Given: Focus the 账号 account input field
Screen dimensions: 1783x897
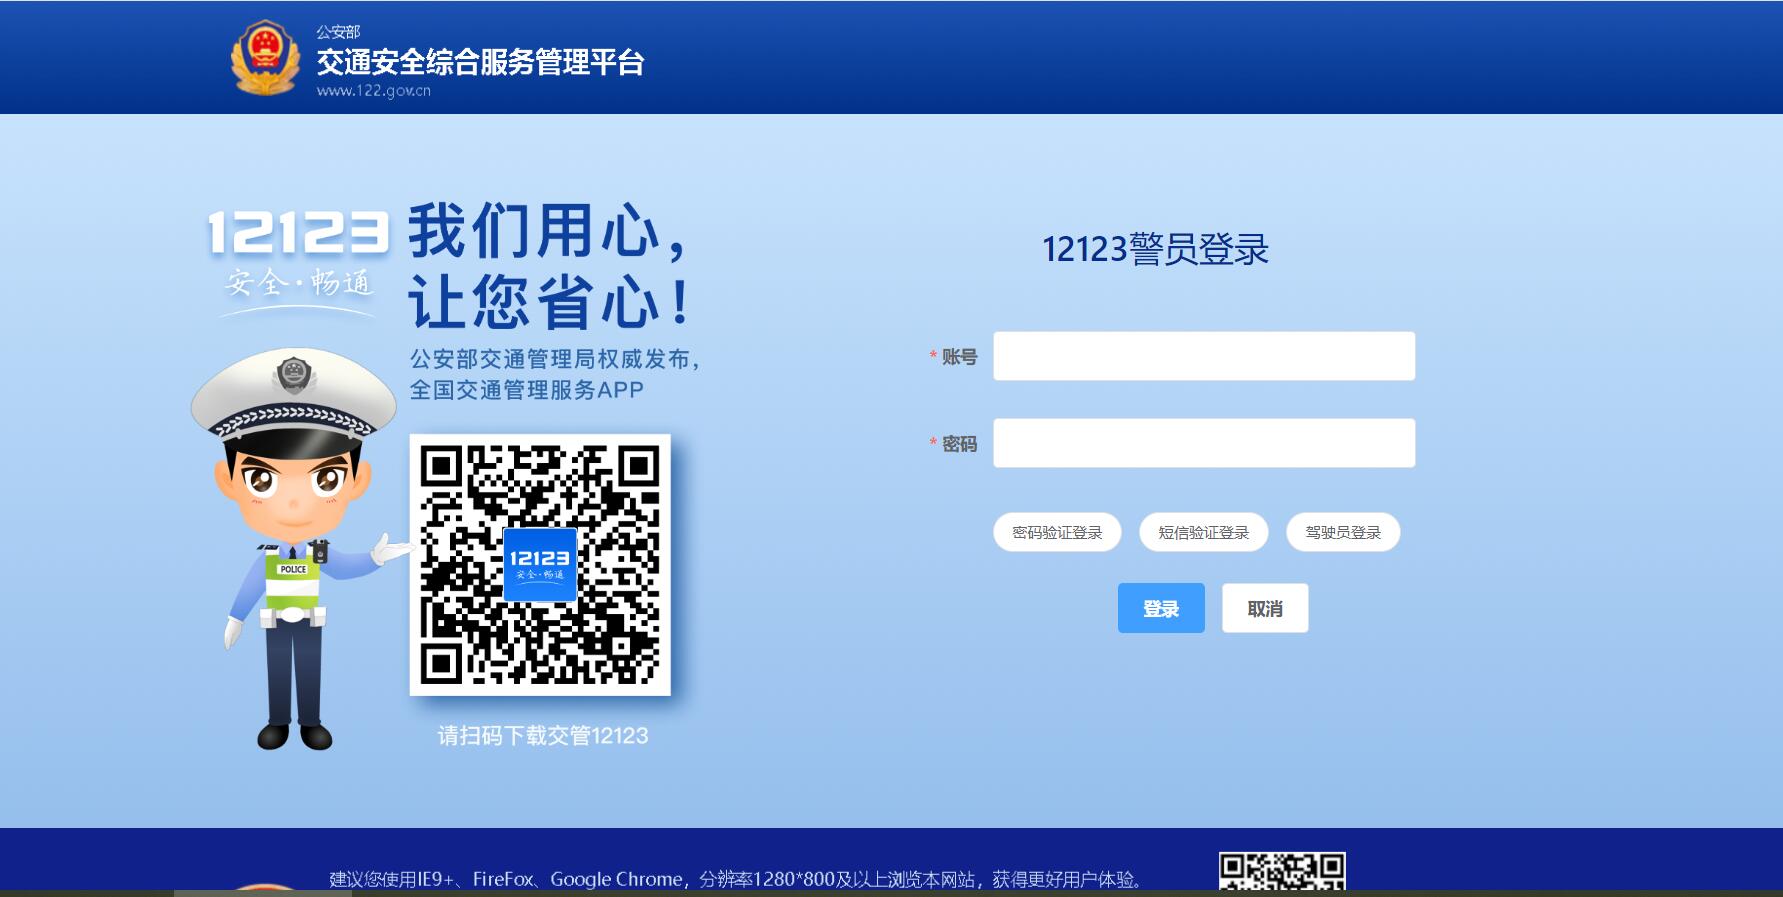Looking at the screenshot, I should click(1204, 356).
